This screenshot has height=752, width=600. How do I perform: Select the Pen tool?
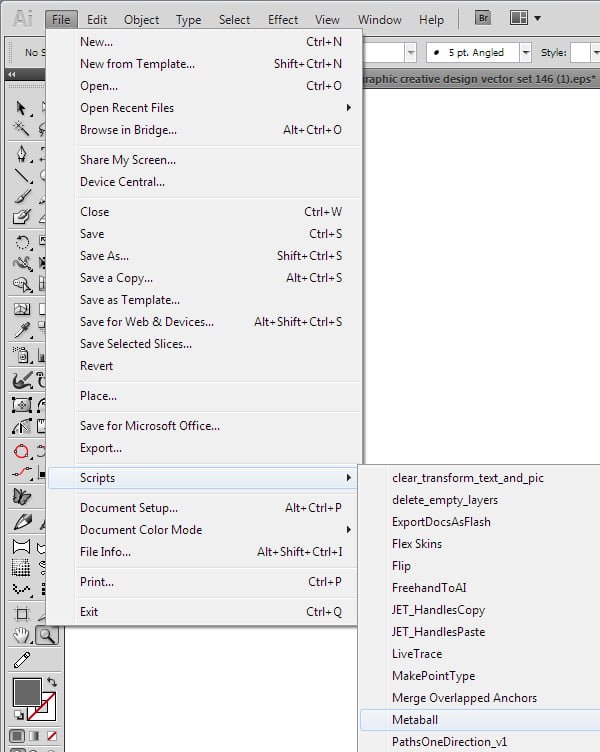tap(22, 154)
